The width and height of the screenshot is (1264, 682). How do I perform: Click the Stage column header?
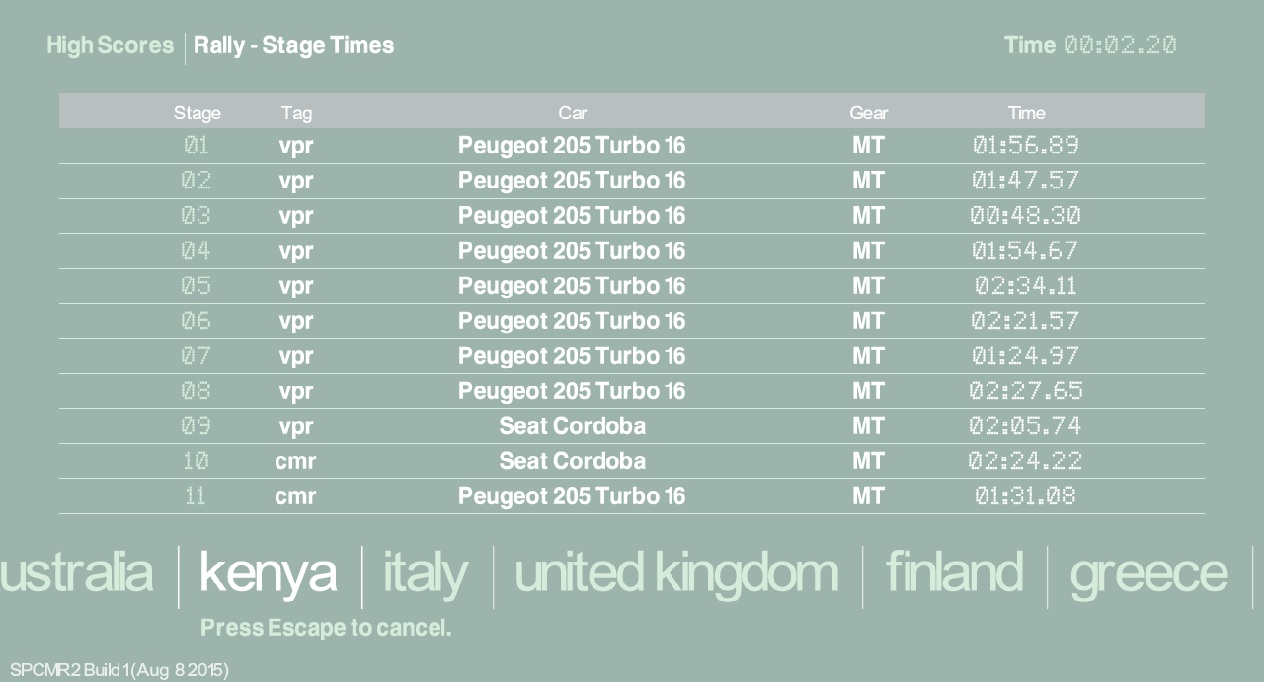point(197,113)
